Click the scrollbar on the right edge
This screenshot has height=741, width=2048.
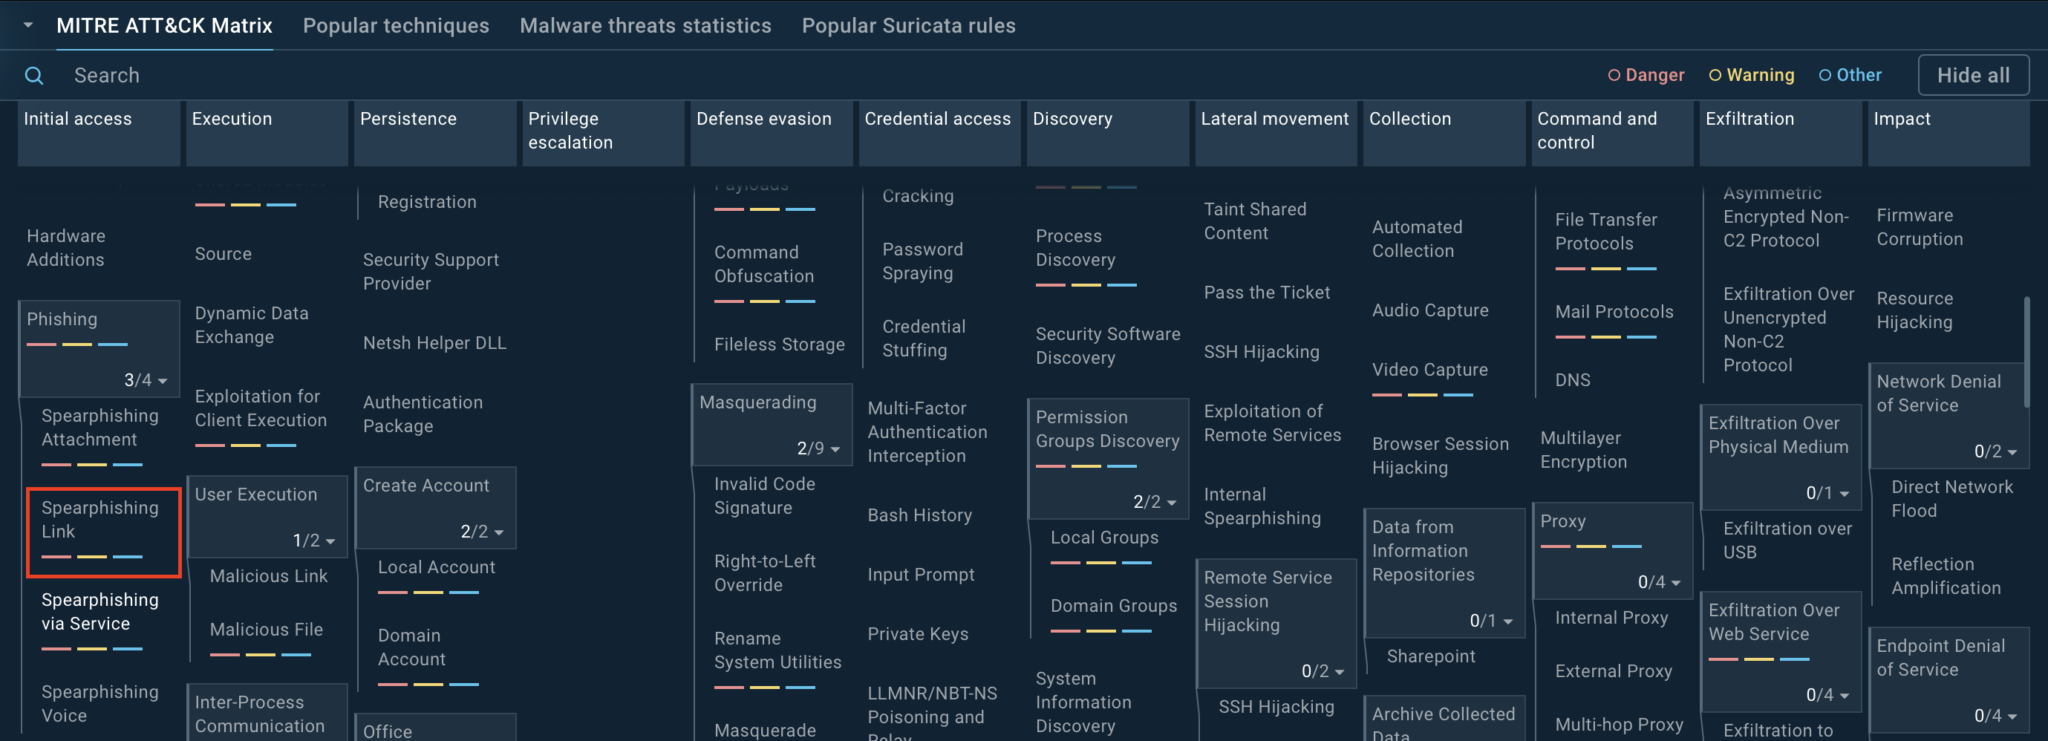point(2026,350)
